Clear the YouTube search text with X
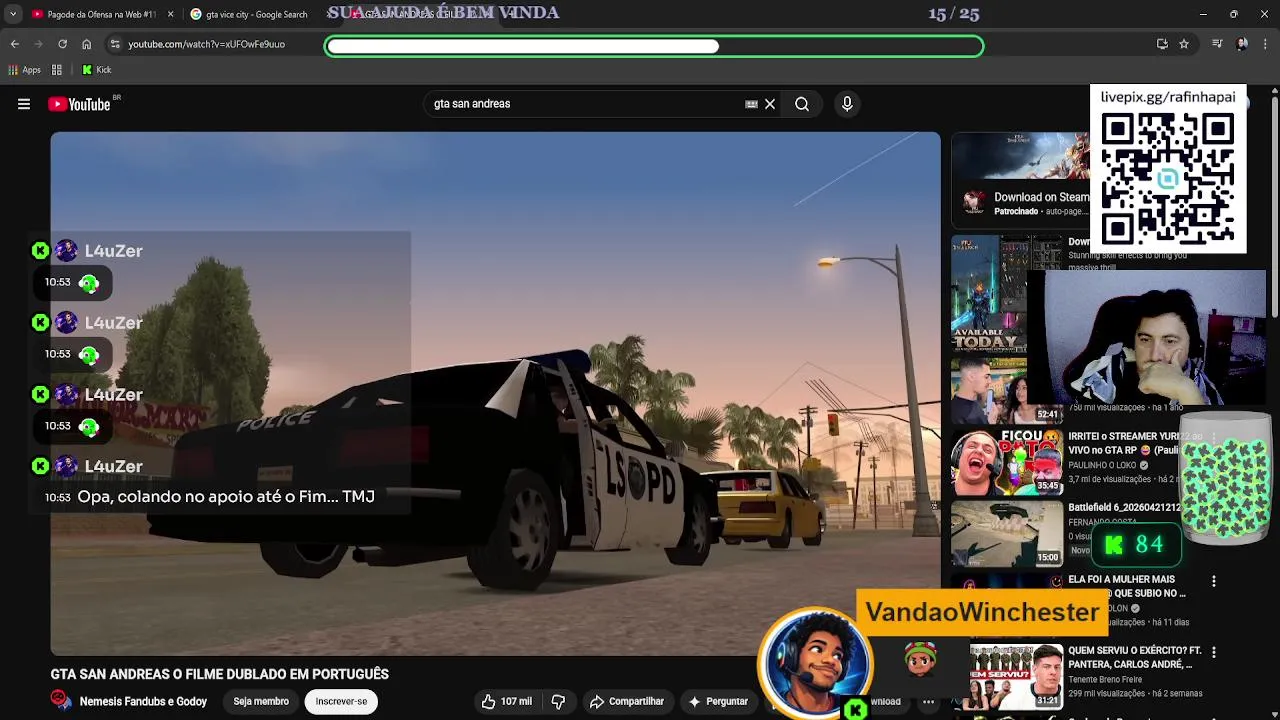1280x720 pixels. pos(770,104)
